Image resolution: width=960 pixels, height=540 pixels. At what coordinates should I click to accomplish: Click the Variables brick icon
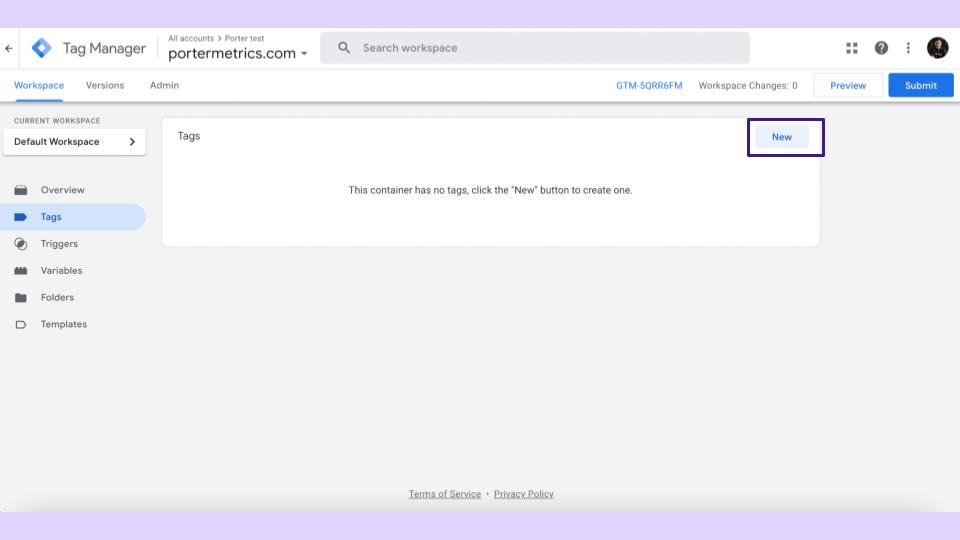tap(21, 271)
